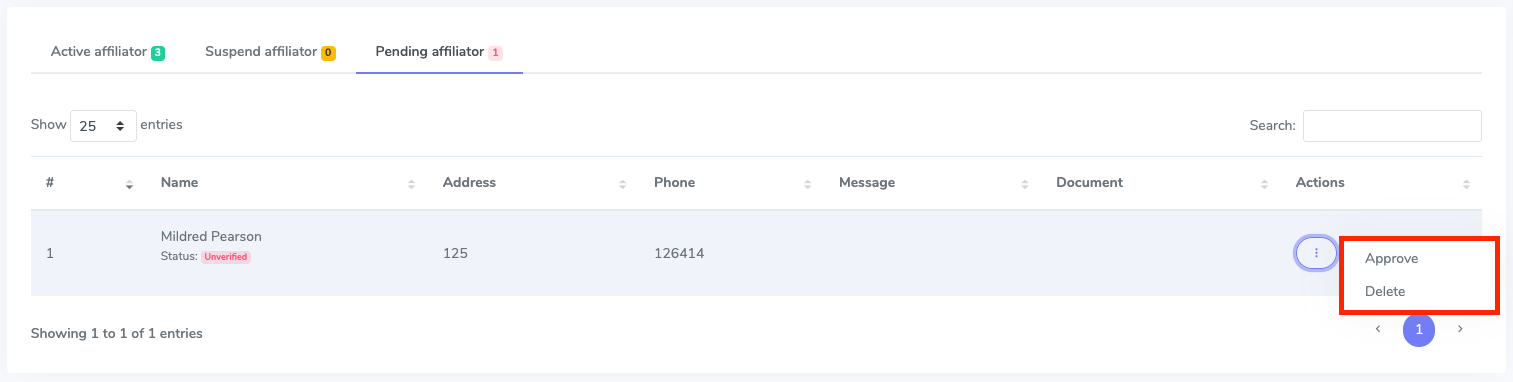1513x382 pixels.
Task: Sort by the # column arrows
Action: point(129,184)
